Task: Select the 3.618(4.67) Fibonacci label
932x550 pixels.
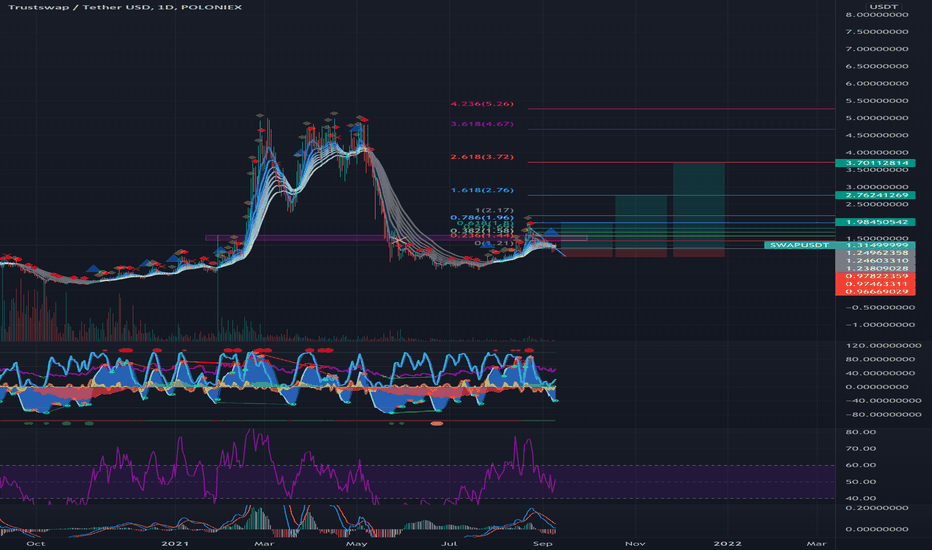Action: pyautogui.click(x=482, y=124)
